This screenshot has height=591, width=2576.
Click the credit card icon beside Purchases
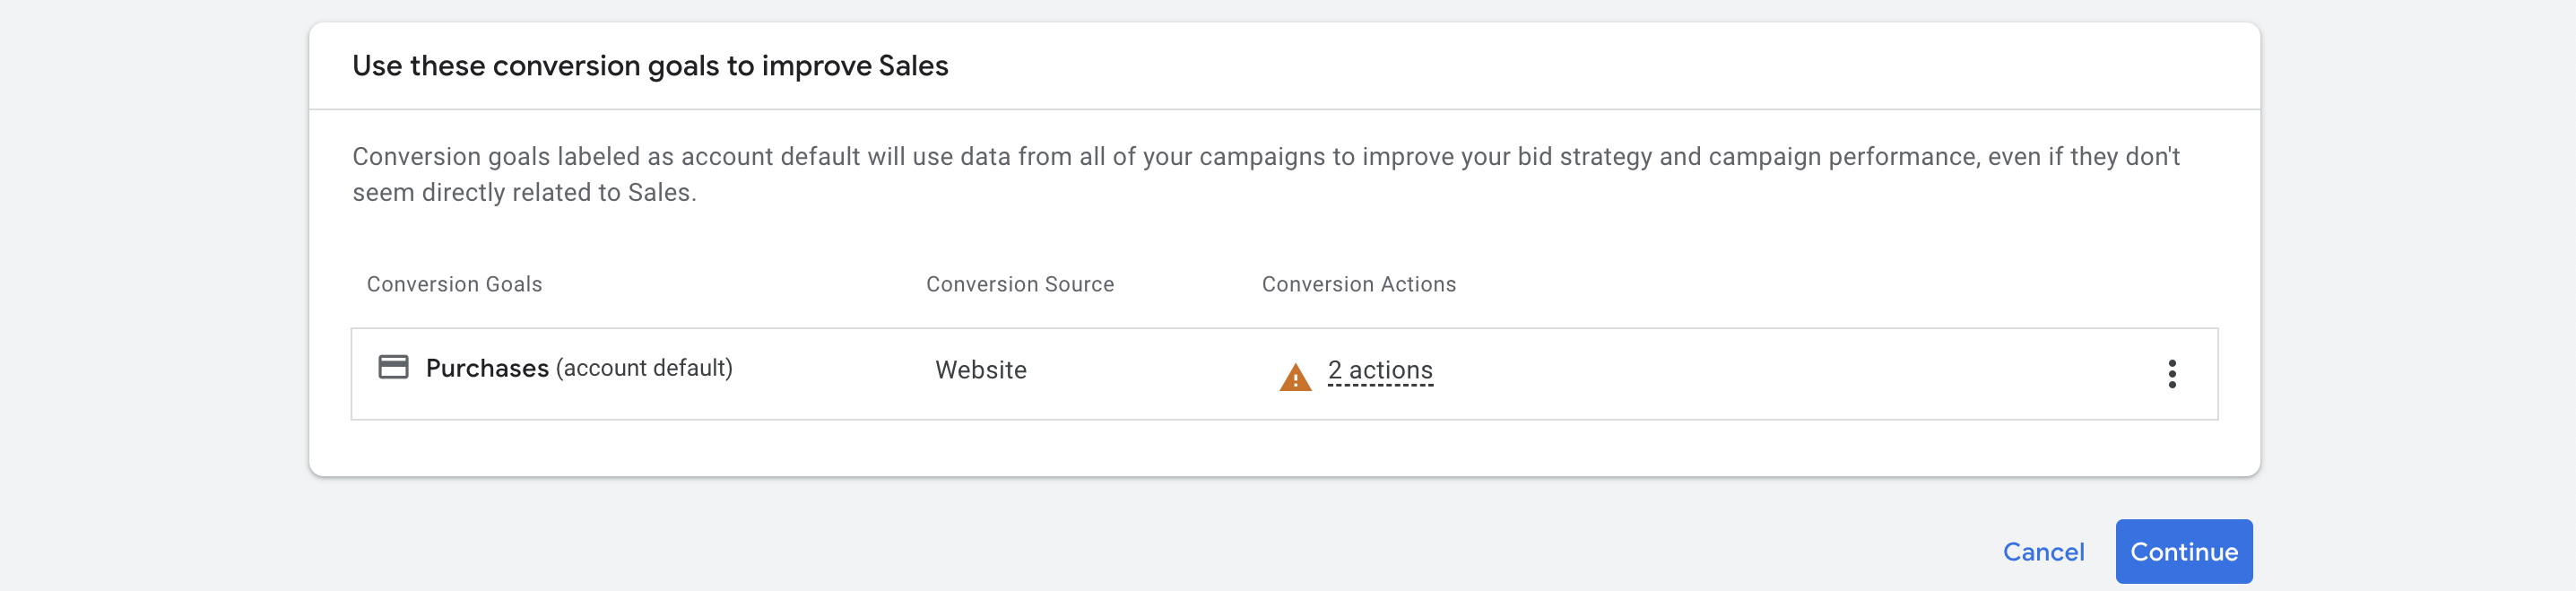(x=393, y=367)
